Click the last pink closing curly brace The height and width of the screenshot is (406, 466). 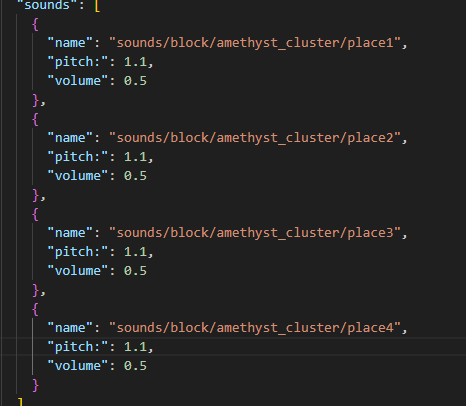(x=35, y=385)
